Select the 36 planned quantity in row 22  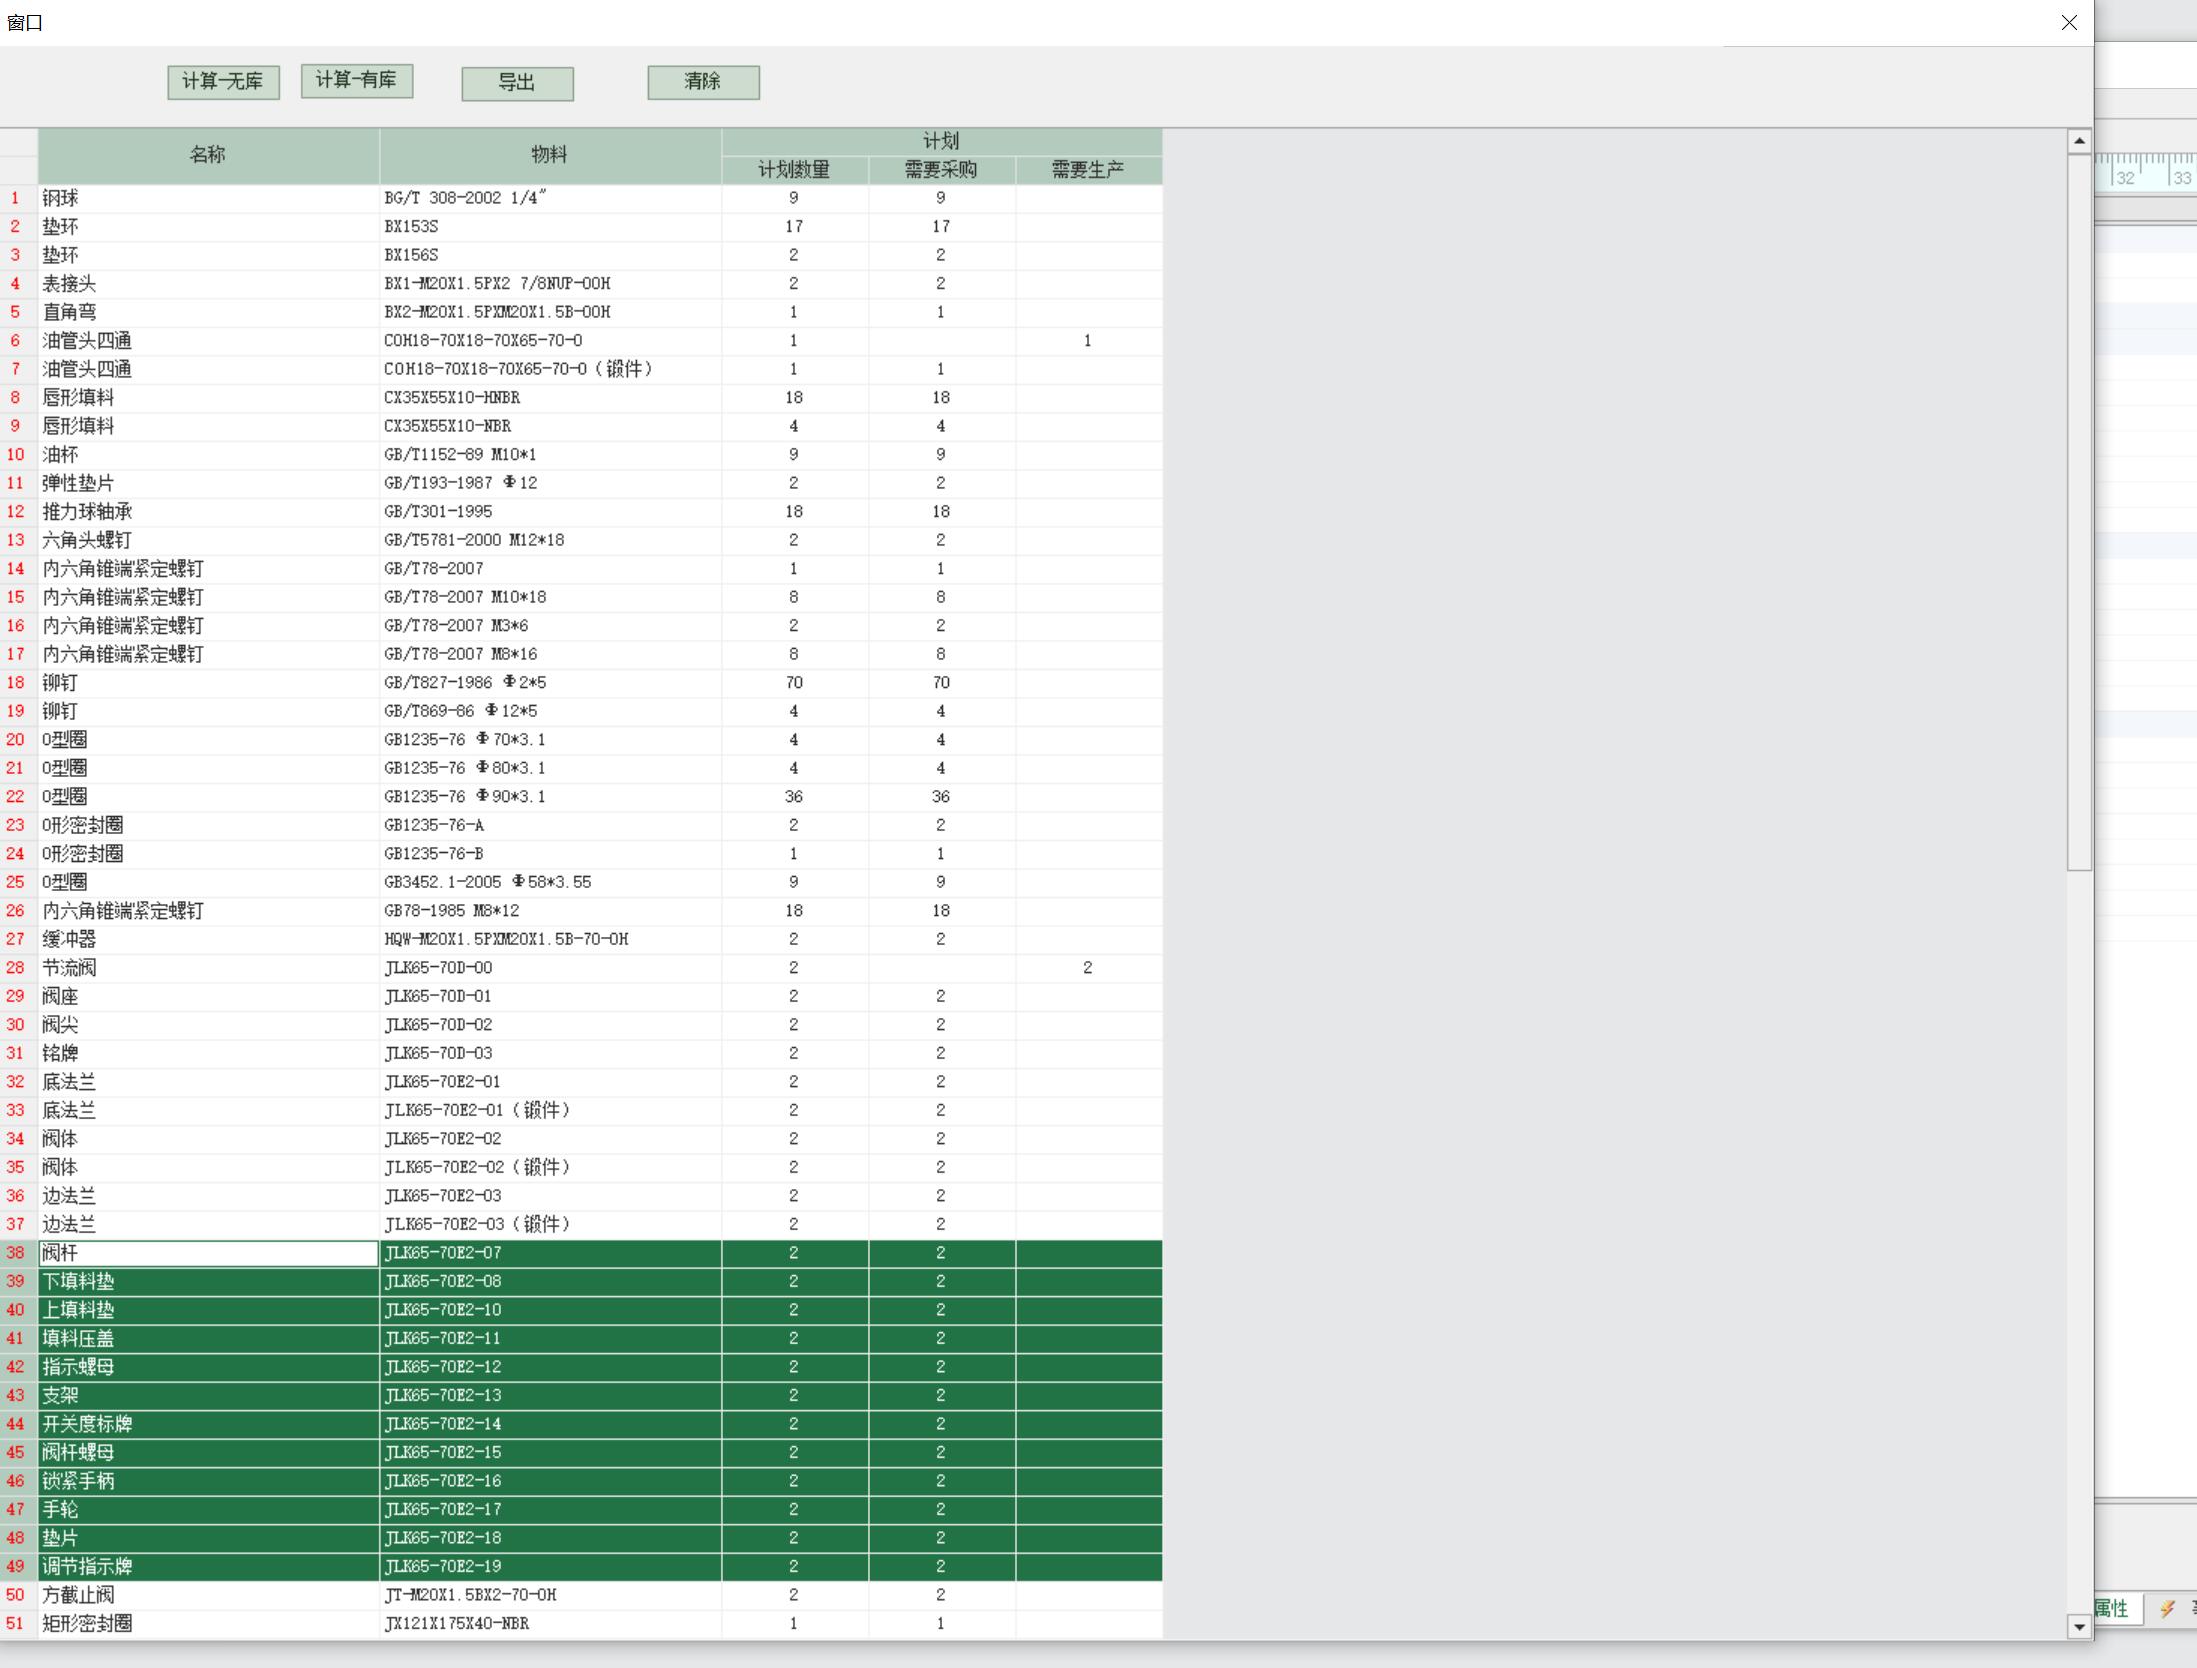click(794, 797)
